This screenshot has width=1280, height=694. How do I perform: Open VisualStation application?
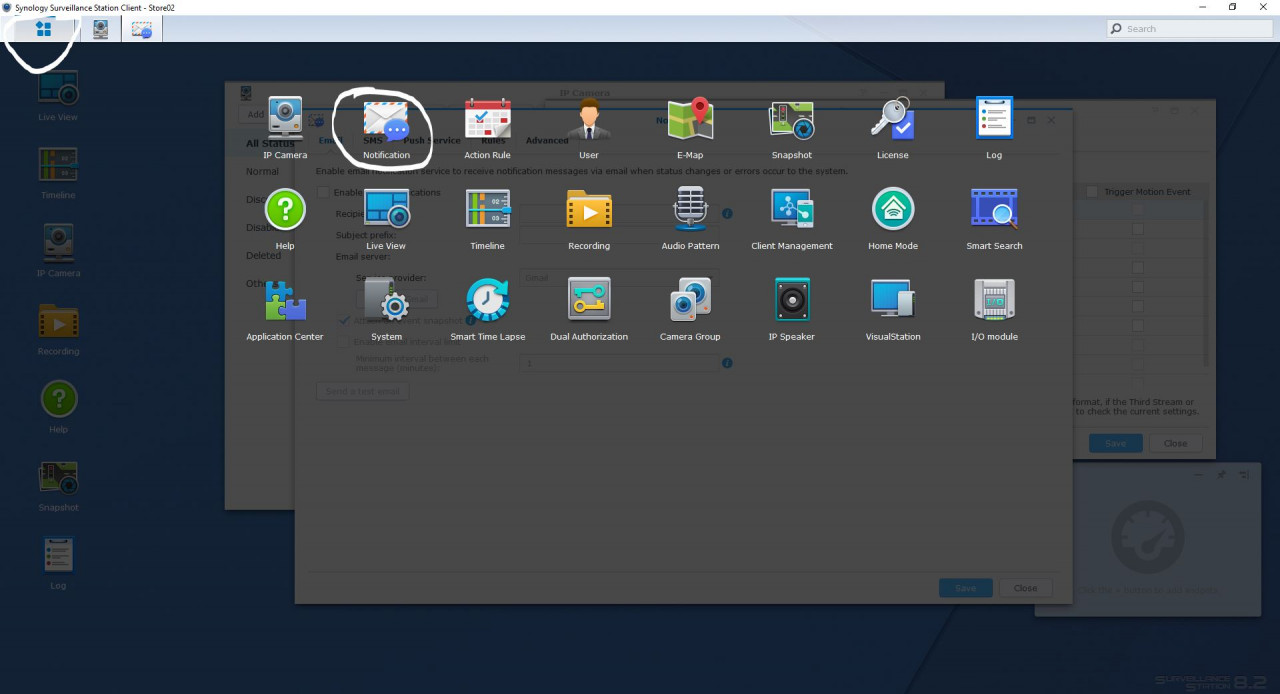(892, 310)
